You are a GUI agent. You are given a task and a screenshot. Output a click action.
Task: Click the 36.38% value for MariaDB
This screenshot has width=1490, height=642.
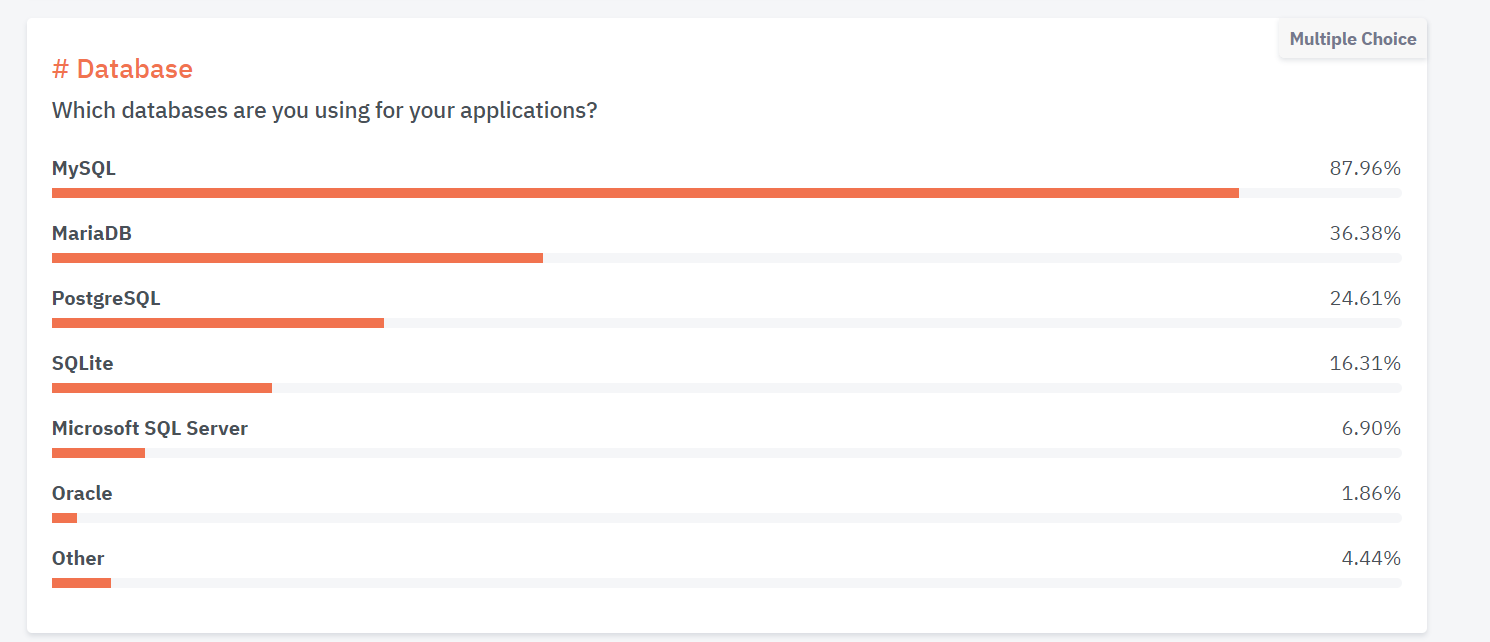[x=1365, y=233]
